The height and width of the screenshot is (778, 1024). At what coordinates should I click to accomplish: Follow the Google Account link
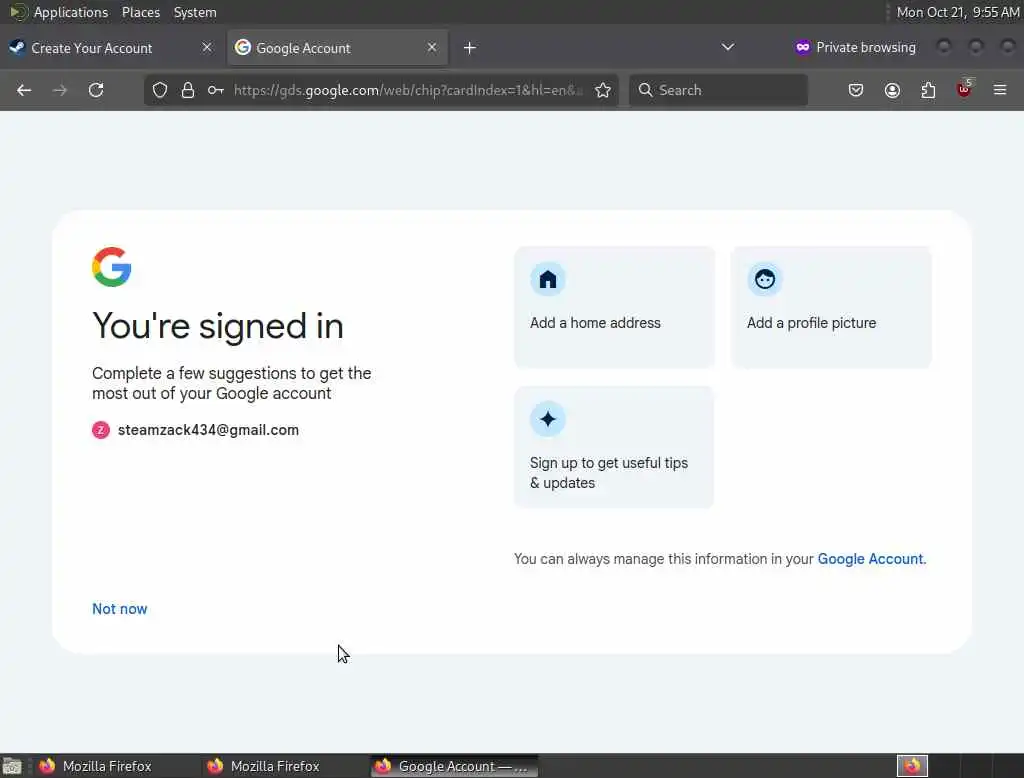tap(871, 559)
